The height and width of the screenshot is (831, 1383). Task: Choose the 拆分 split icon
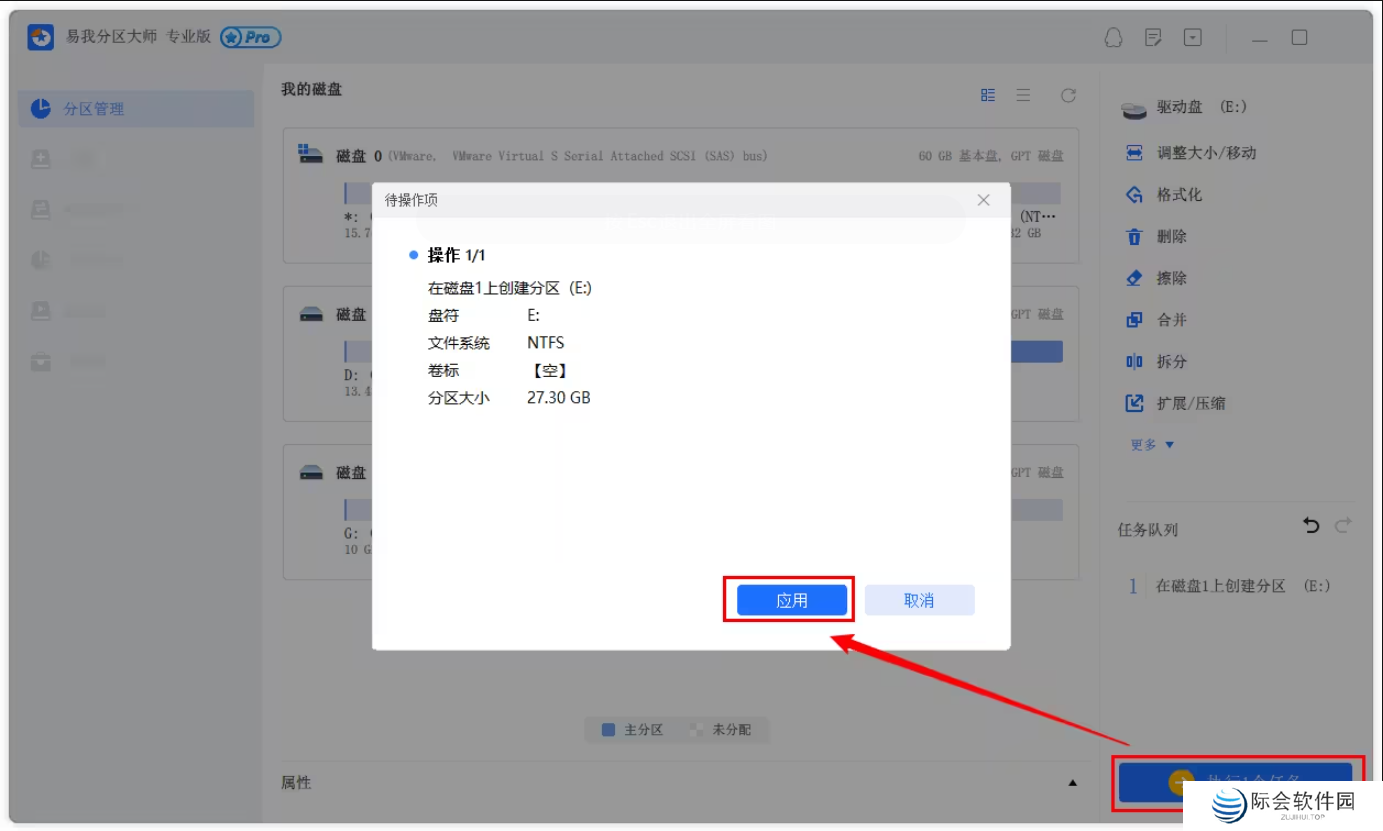(x=1134, y=362)
